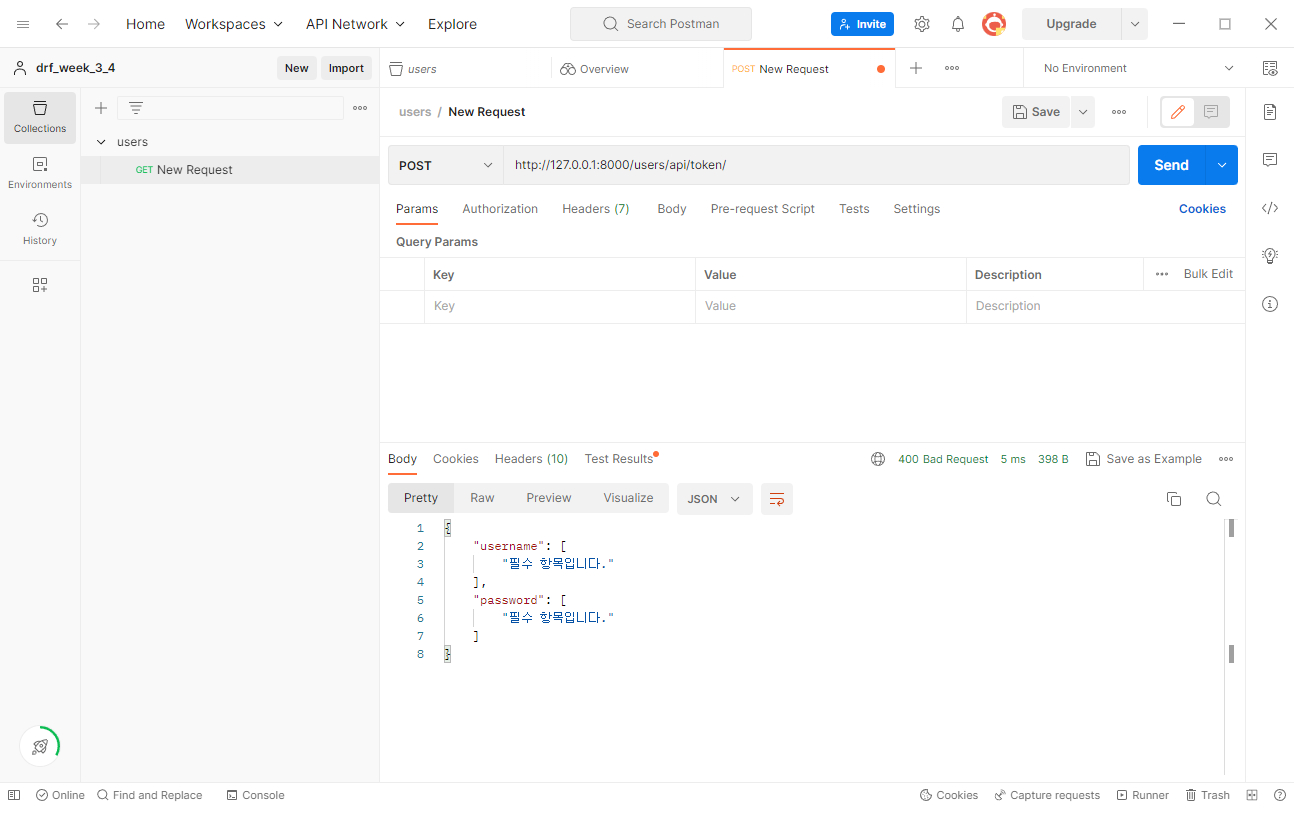This screenshot has height=819, width=1298.
Task: Open the HTTP method POST dropdown
Action: click(445, 165)
